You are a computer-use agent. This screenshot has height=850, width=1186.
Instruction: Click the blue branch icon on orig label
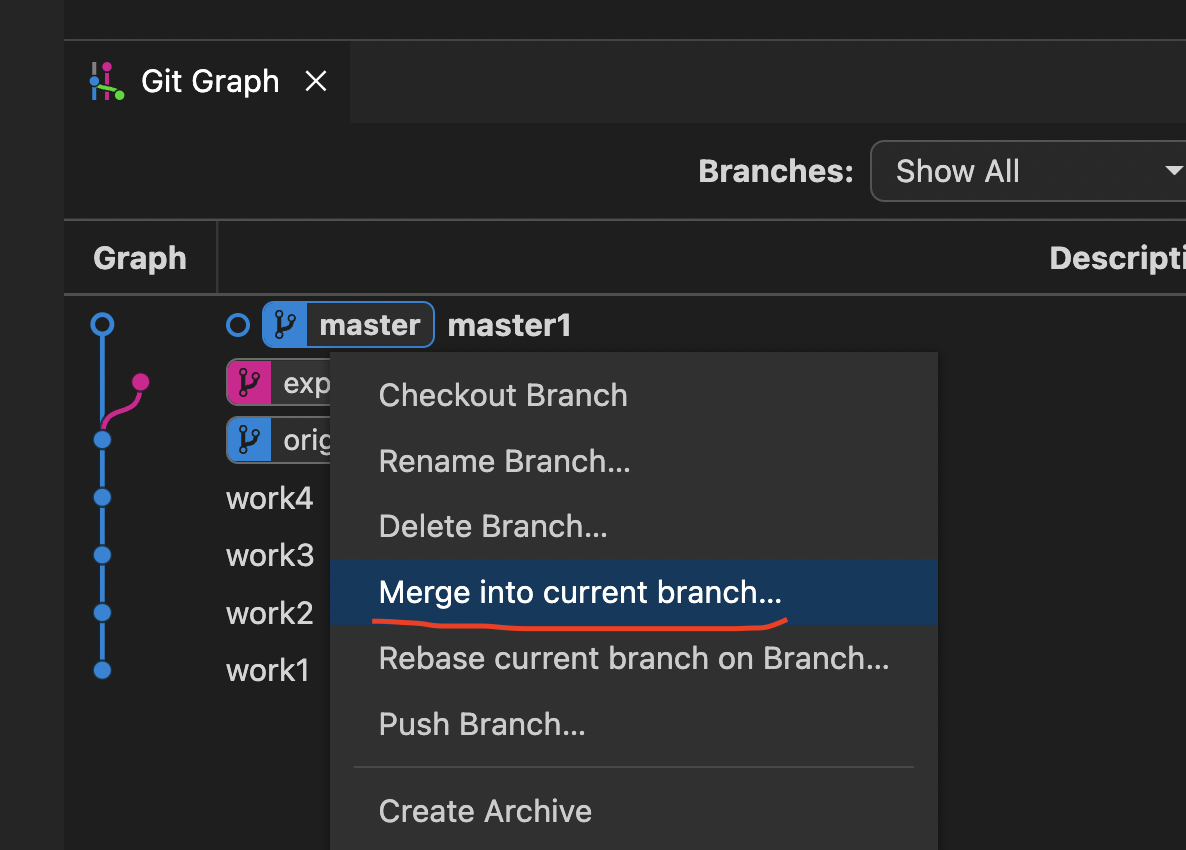[x=249, y=440]
